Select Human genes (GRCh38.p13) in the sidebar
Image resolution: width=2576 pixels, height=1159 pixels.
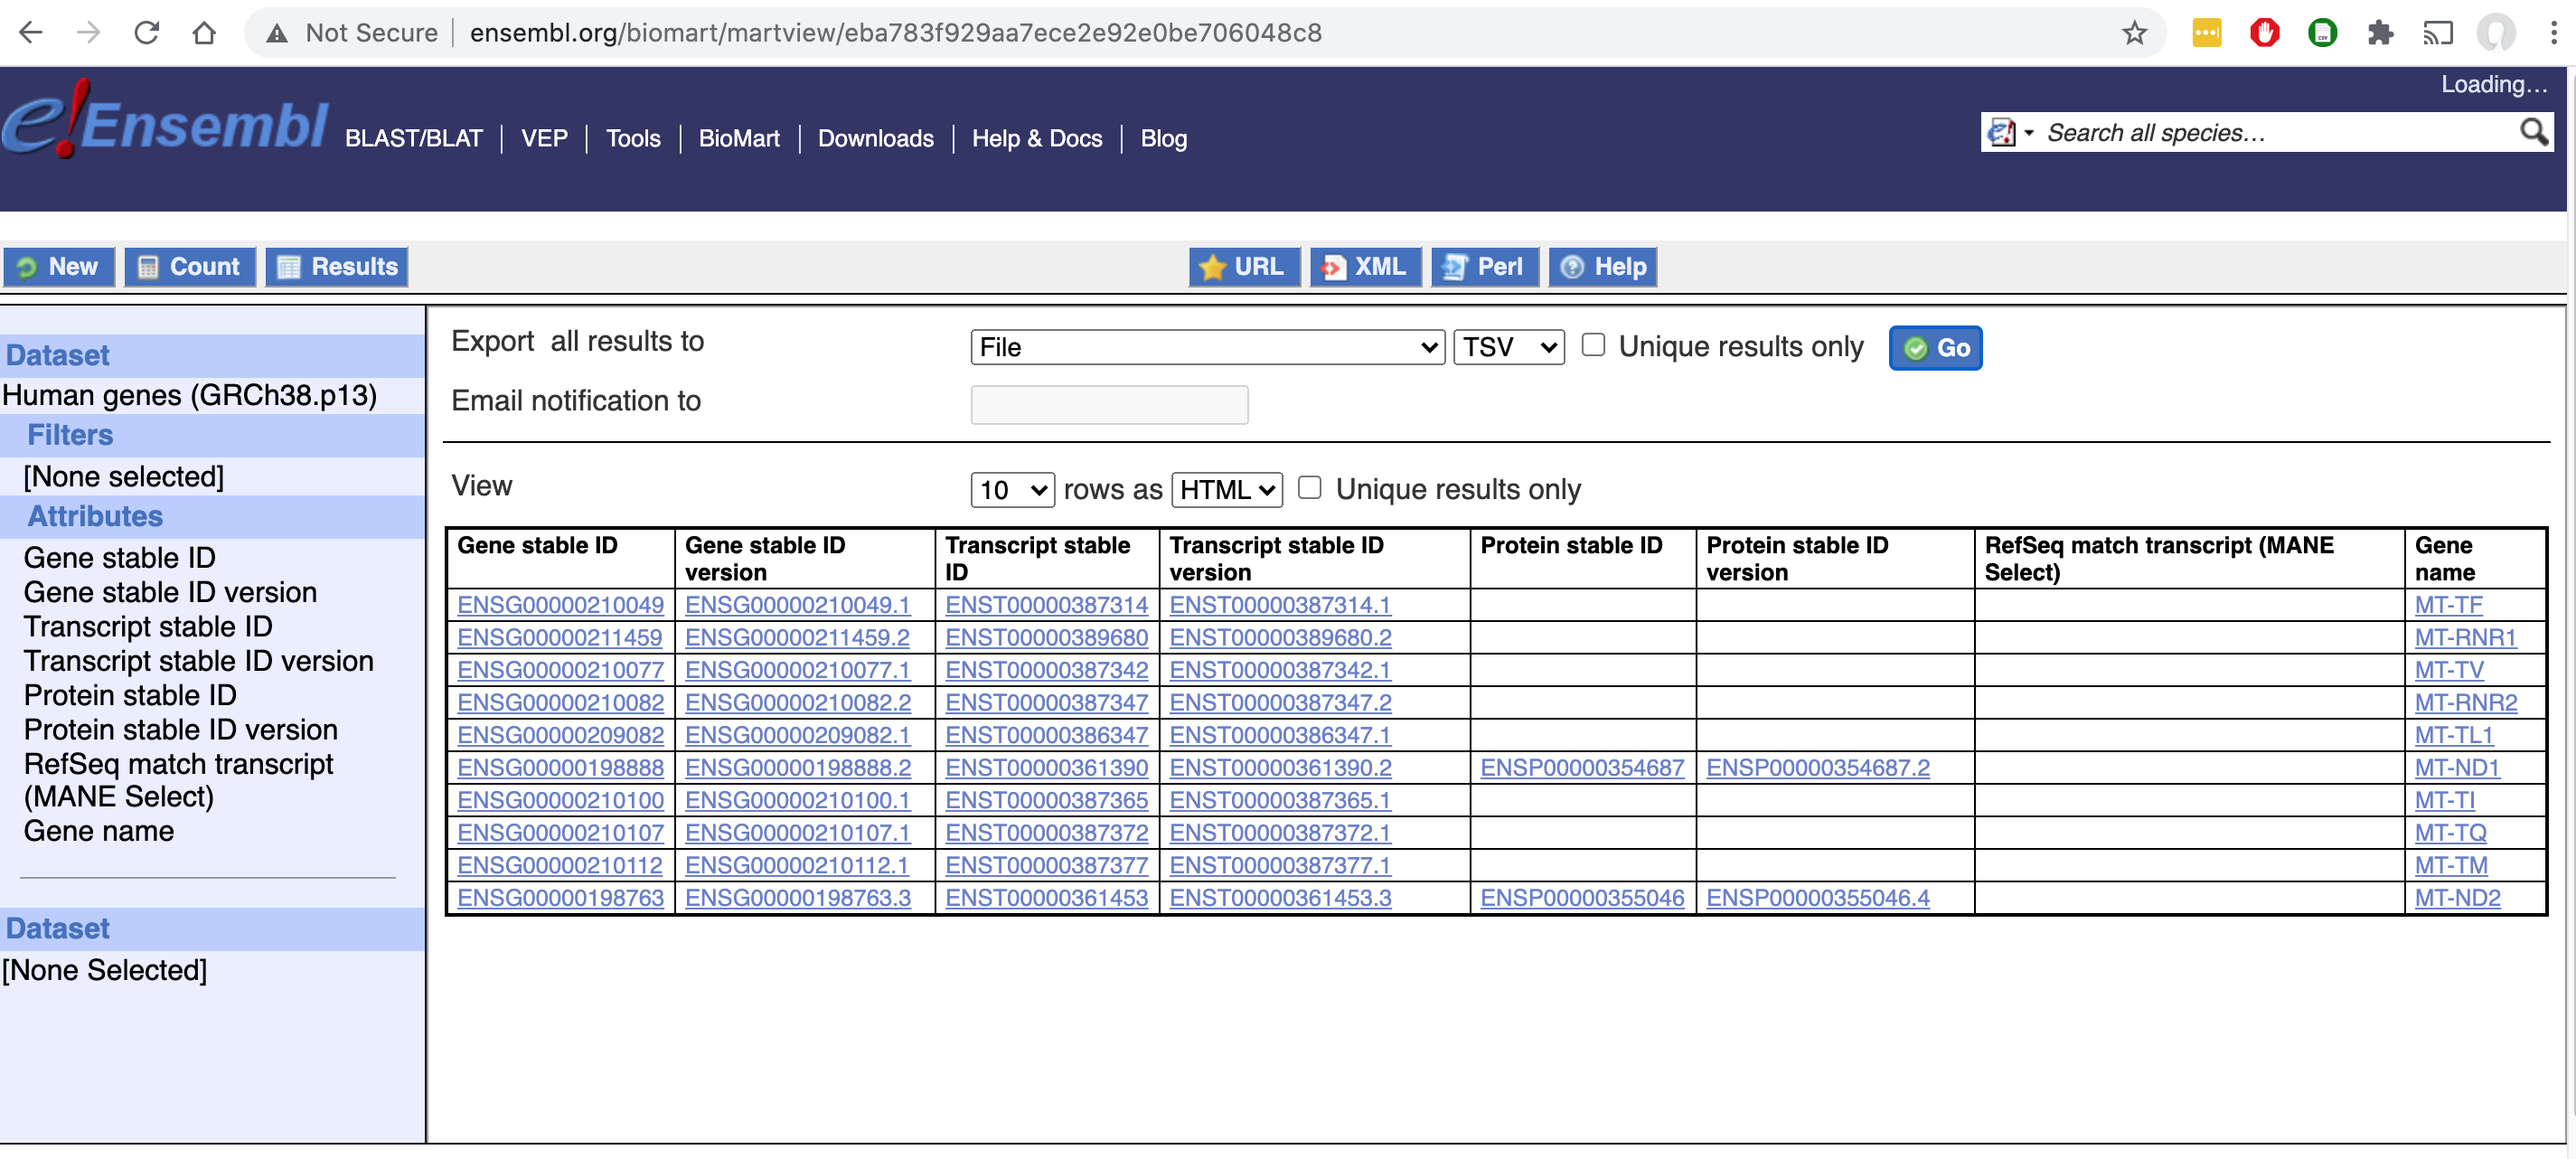coord(189,395)
